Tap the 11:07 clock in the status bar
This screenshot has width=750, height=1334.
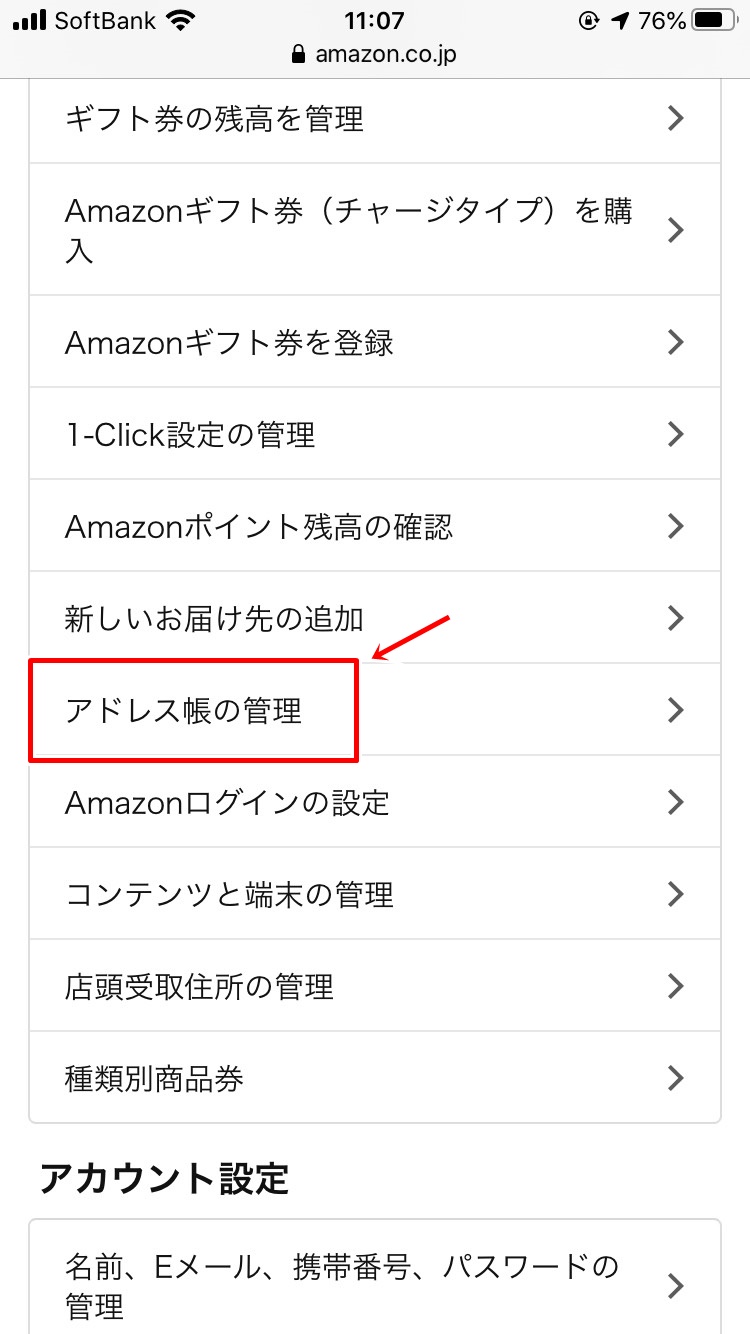tap(375, 20)
